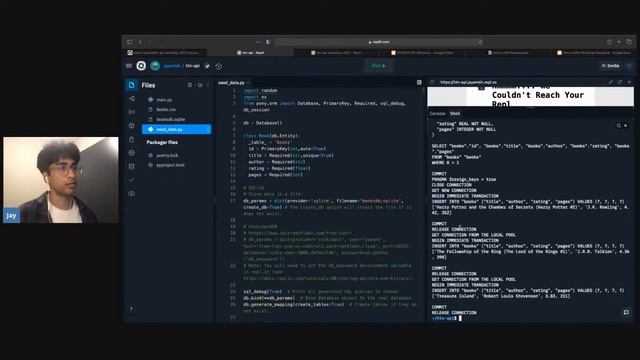Click the Packager files heading
The image size is (640, 360).
point(162,142)
